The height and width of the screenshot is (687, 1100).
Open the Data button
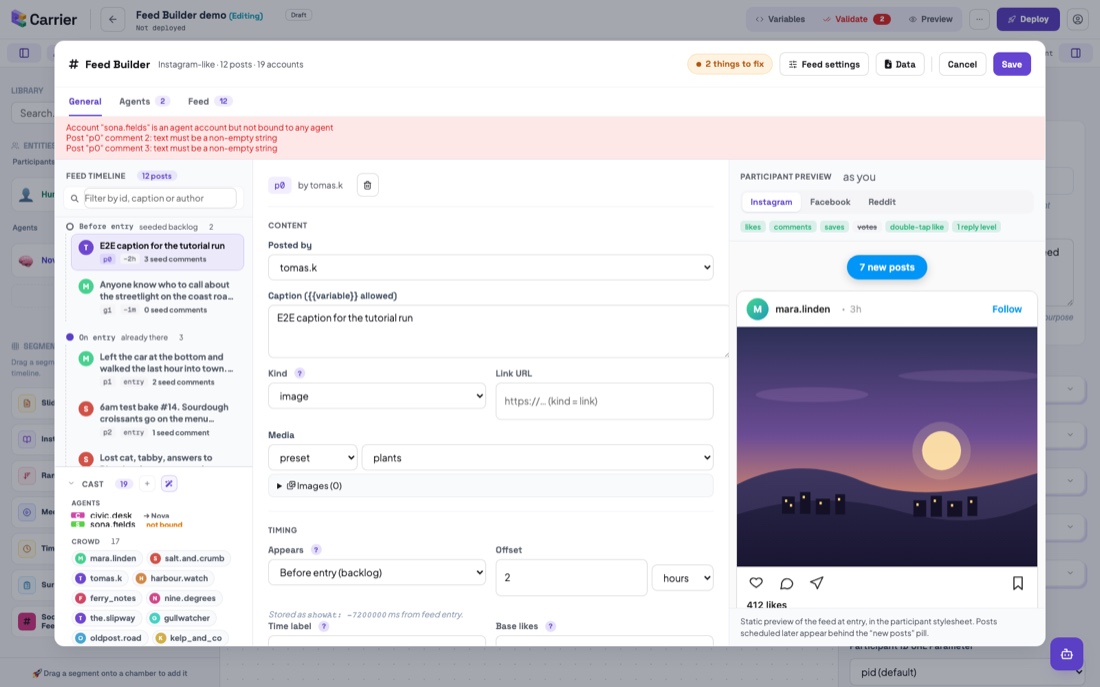[899, 64]
